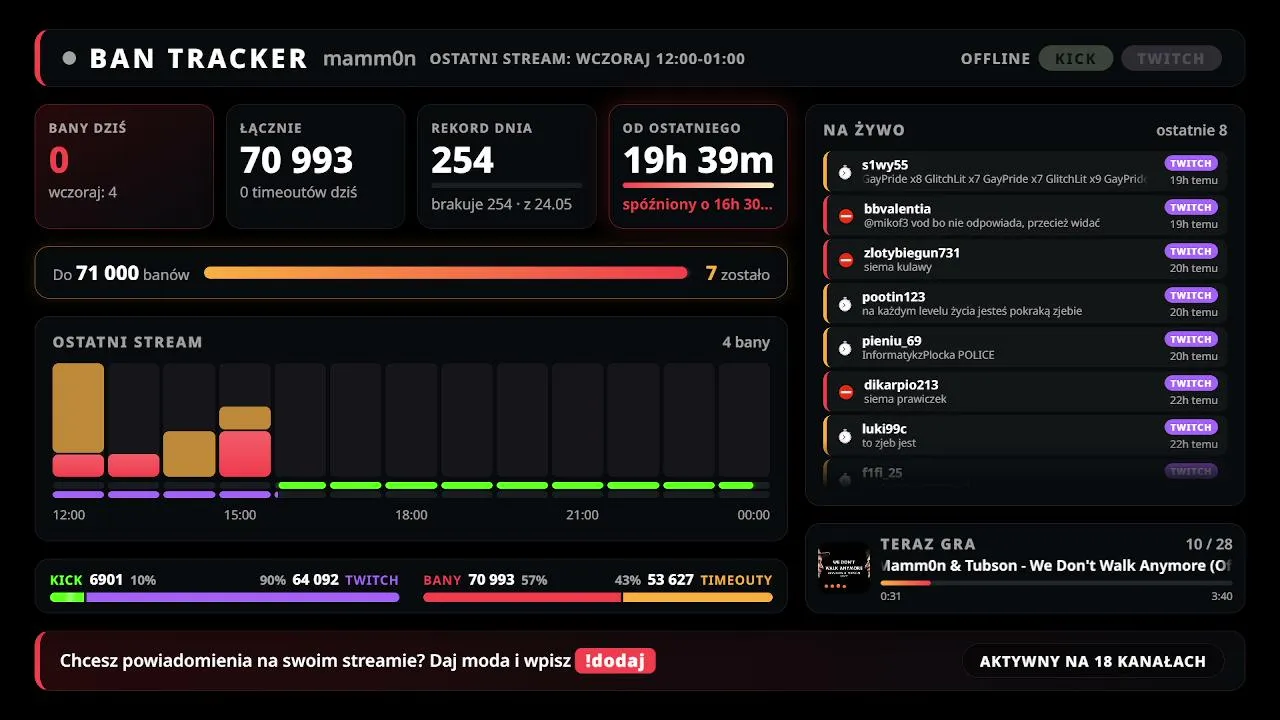Image resolution: width=1280 pixels, height=720 pixels.
Task: Click the 00:00 time label on chart
Action: pyautogui.click(x=753, y=515)
